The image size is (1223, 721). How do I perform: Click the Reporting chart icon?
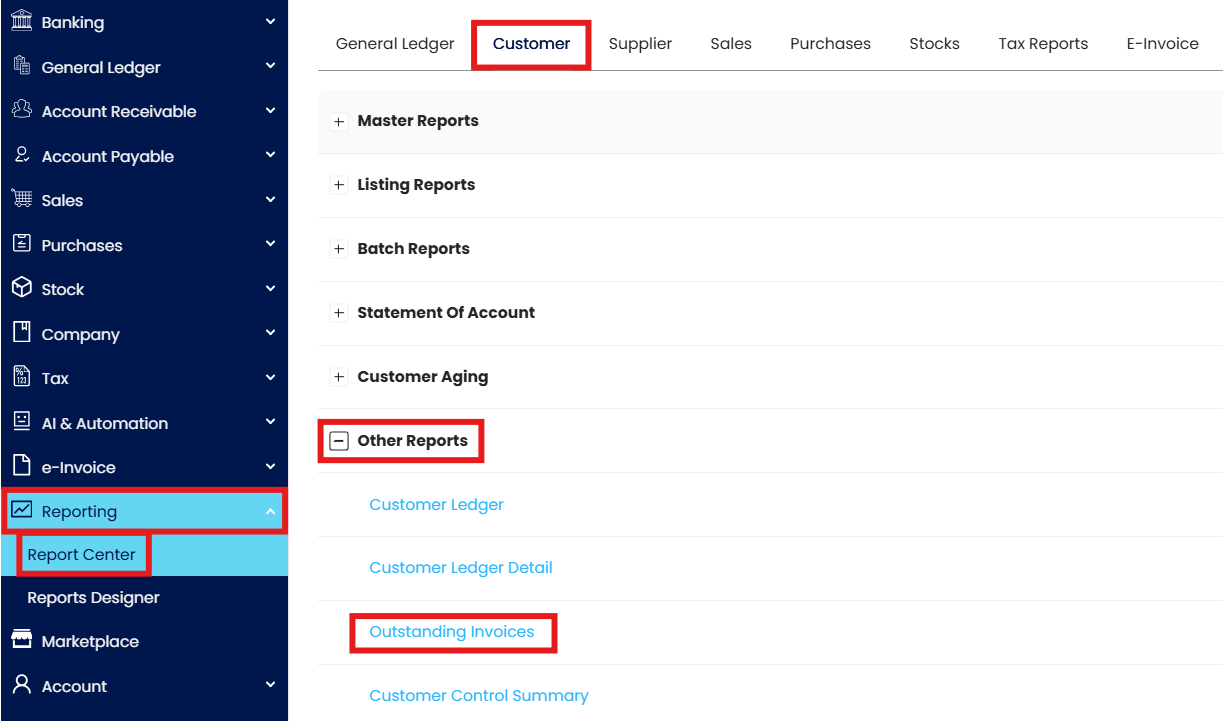coord(21,510)
